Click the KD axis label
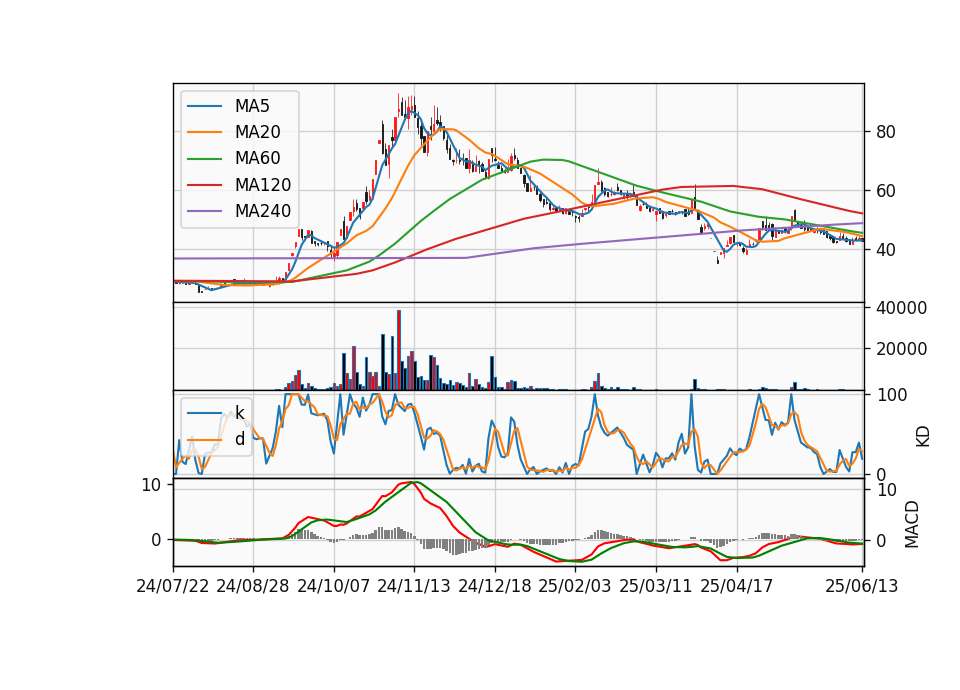This screenshot has width=960, height=690. [x=923, y=436]
